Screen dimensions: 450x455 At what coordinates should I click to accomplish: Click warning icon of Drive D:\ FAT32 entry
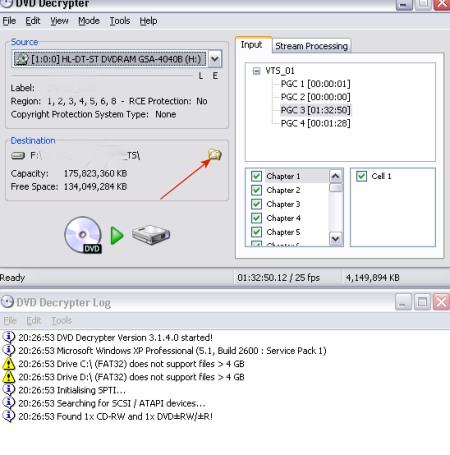pyautogui.click(x=9, y=377)
